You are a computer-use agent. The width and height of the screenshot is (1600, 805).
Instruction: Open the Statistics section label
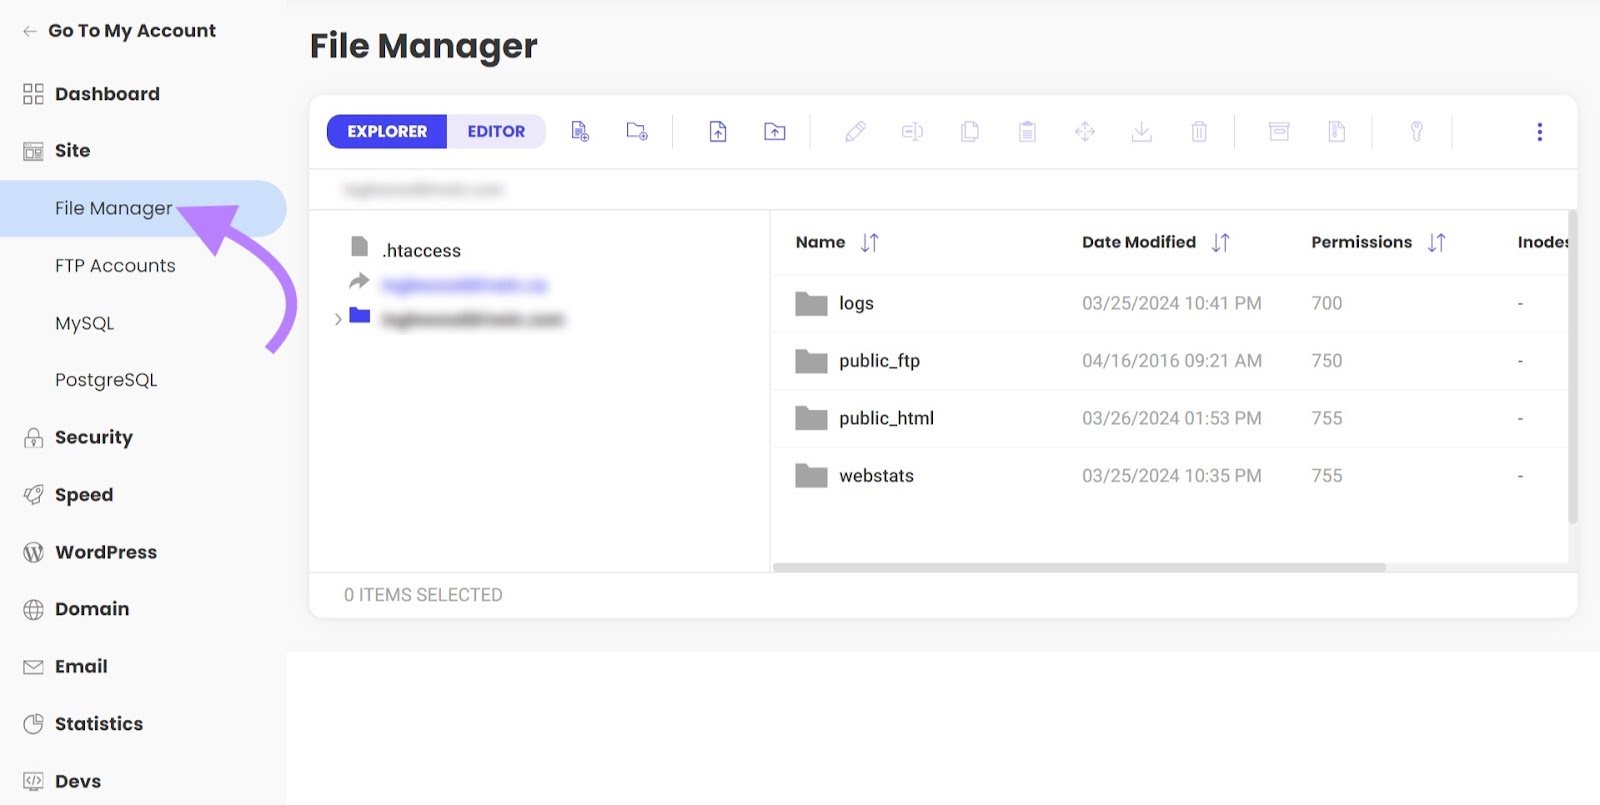click(99, 724)
